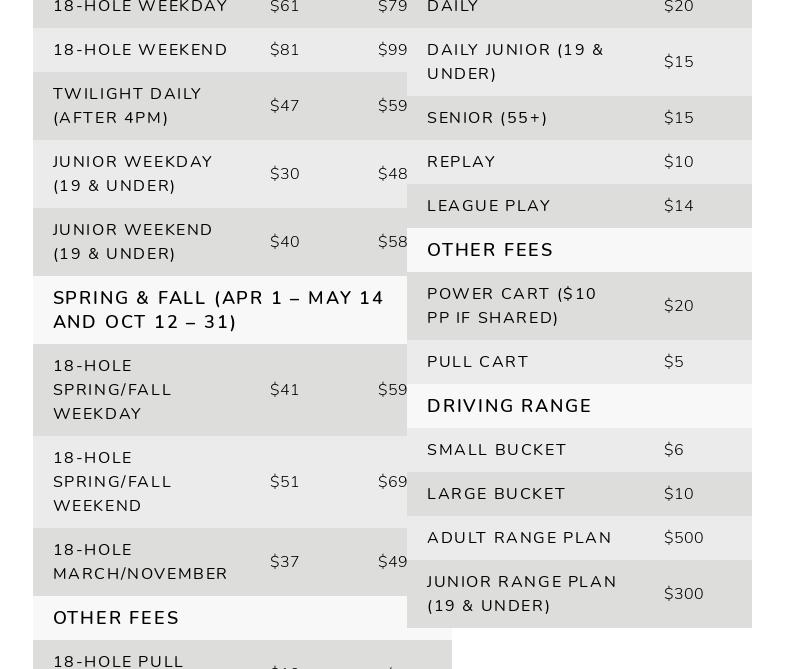This screenshot has width=785, height=669.
Task: Select the Replay fee row label
Action: coord(461,162)
